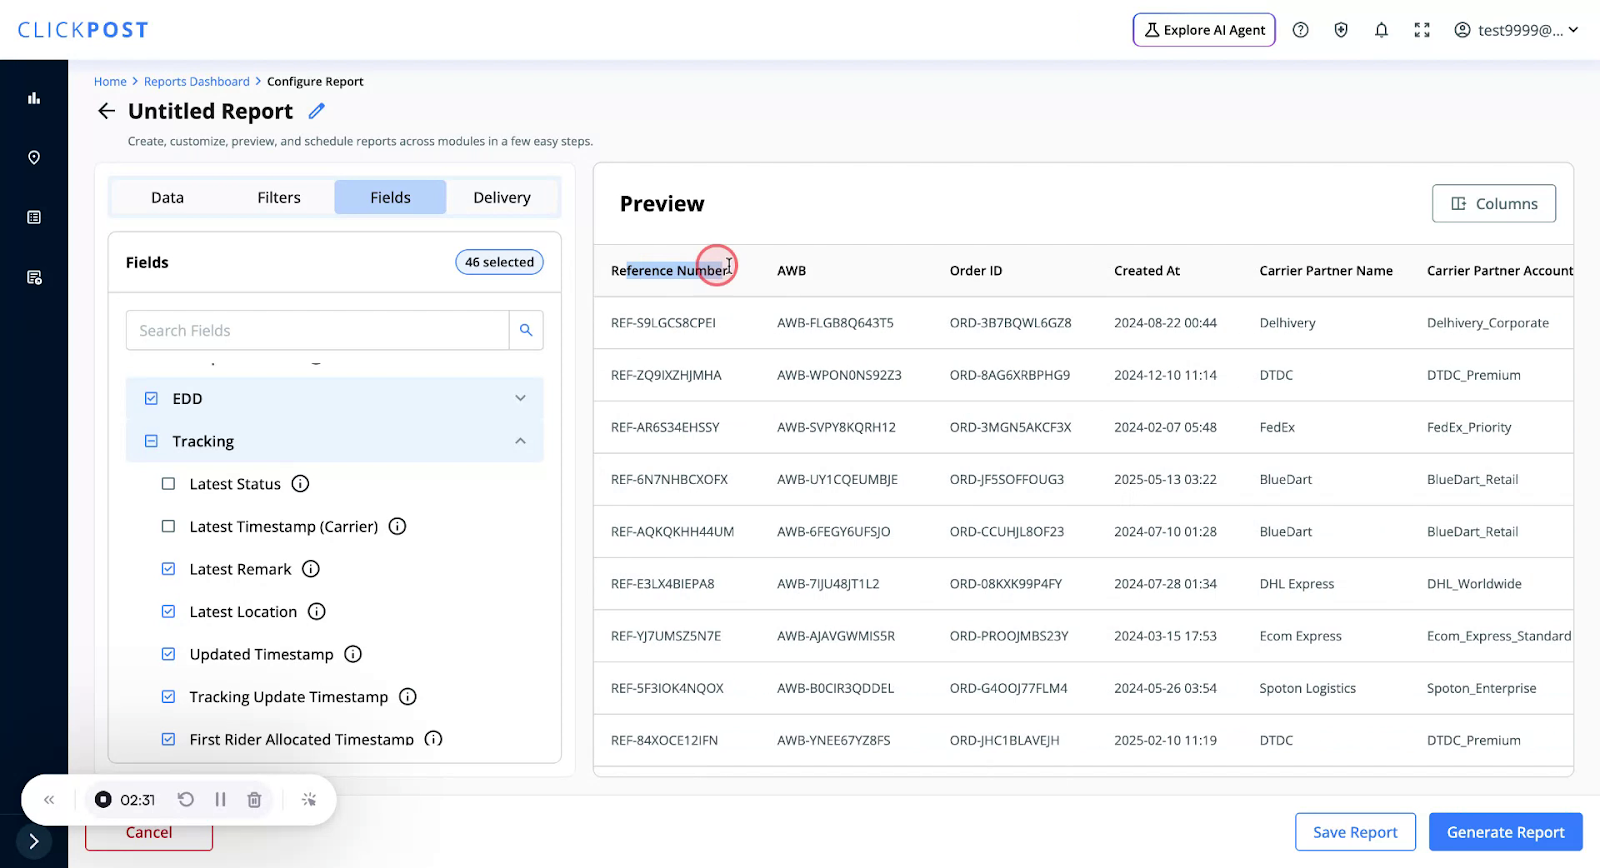This screenshot has width=1600, height=868.
Task: Click the Search Fields magnifier icon
Action: 526,330
